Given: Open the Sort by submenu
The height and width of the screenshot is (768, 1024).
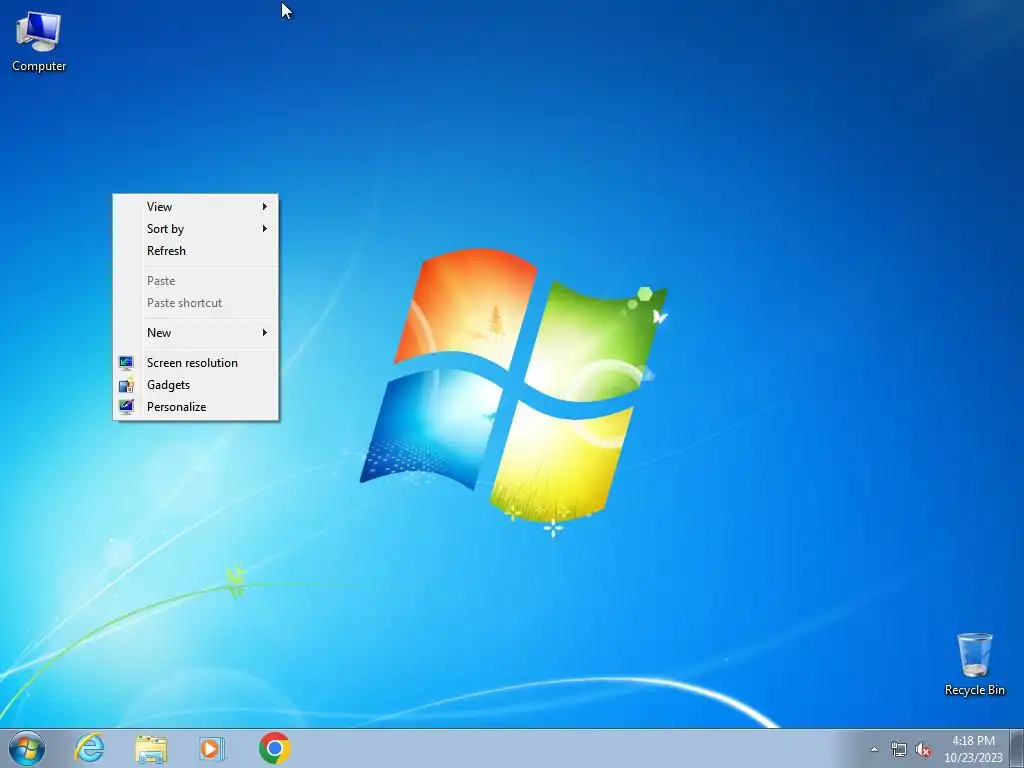Looking at the screenshot, I should [x=196, y=229].
